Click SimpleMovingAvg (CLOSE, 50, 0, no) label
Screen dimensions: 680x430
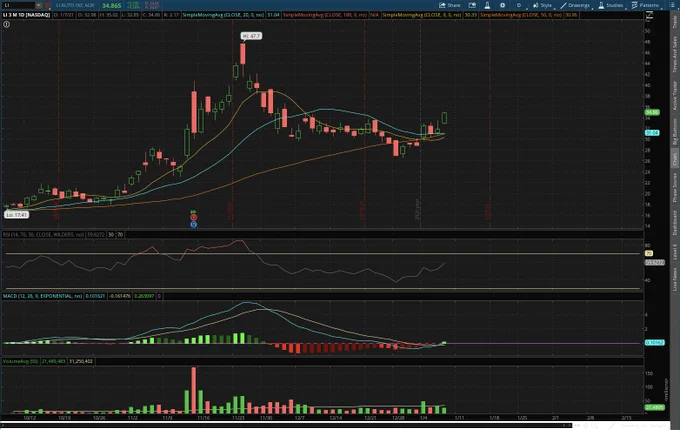tap(520, 15)
